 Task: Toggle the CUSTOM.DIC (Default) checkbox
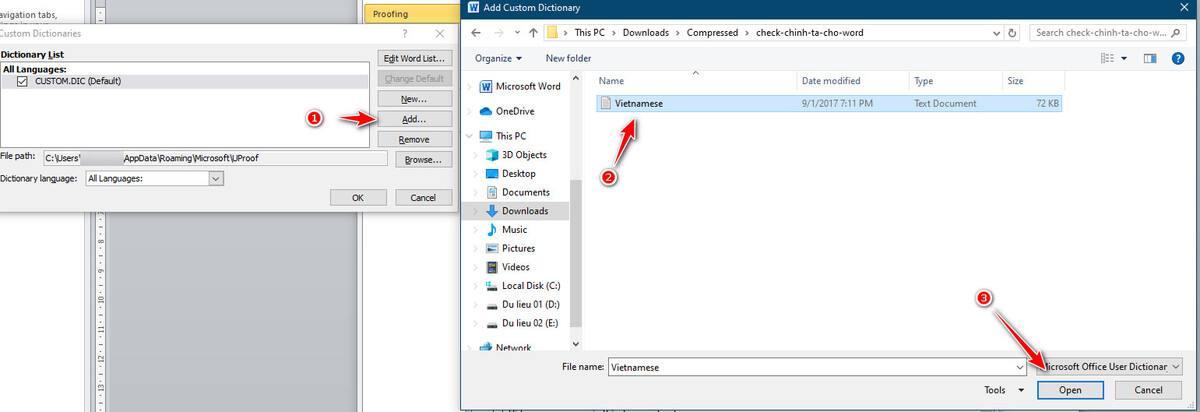pos(23,81)
